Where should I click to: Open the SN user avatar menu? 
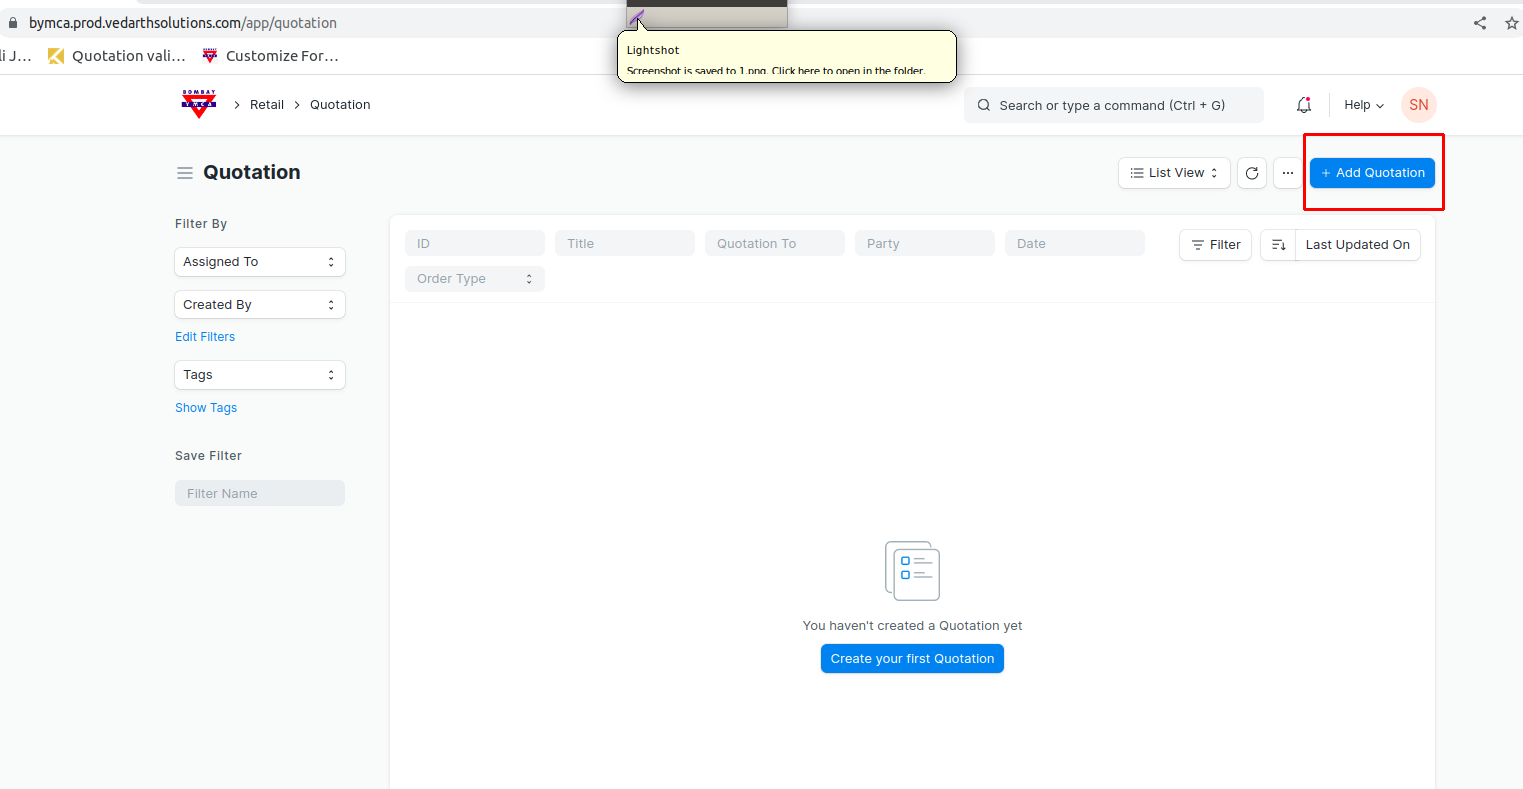1418,105
